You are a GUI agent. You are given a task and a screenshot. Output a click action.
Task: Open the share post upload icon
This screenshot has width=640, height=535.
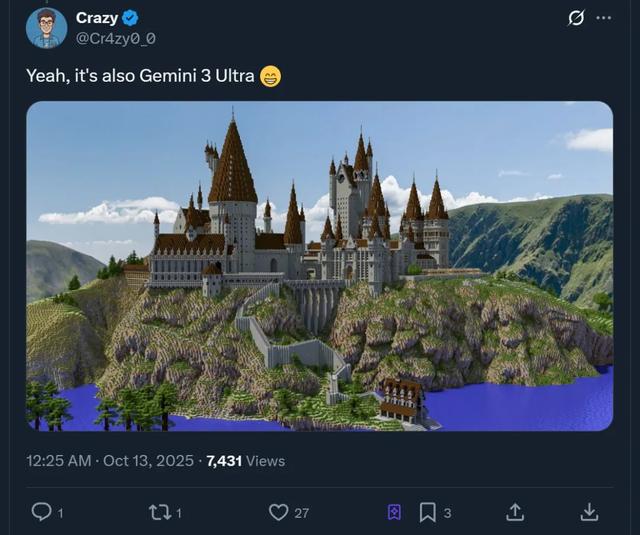[x=515, y=512]
